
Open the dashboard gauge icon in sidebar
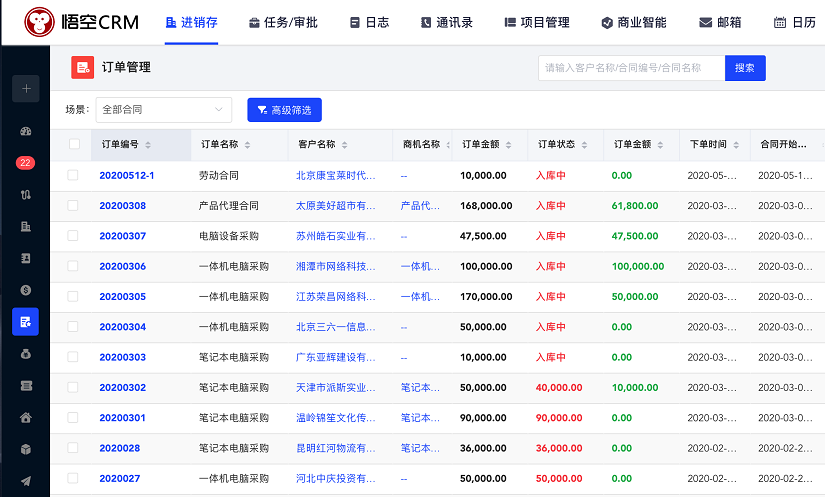click(x=25, y=131)
